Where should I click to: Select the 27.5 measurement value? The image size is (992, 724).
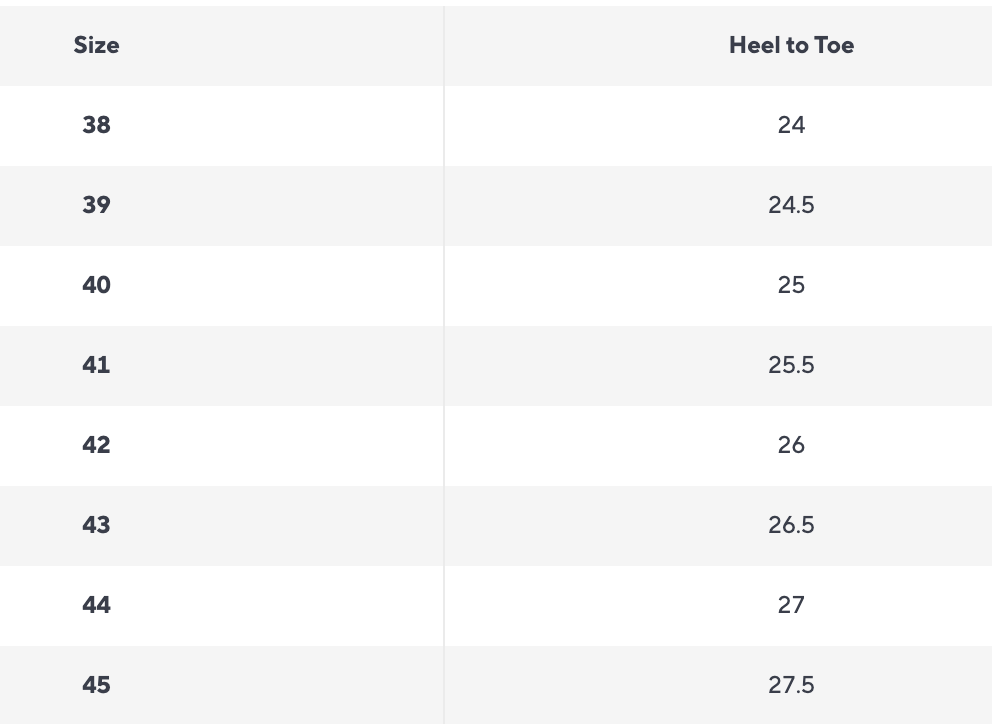791,685
